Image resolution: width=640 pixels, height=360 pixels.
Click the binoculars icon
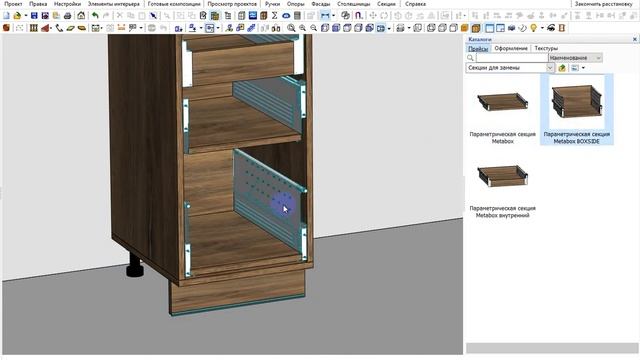276,28
